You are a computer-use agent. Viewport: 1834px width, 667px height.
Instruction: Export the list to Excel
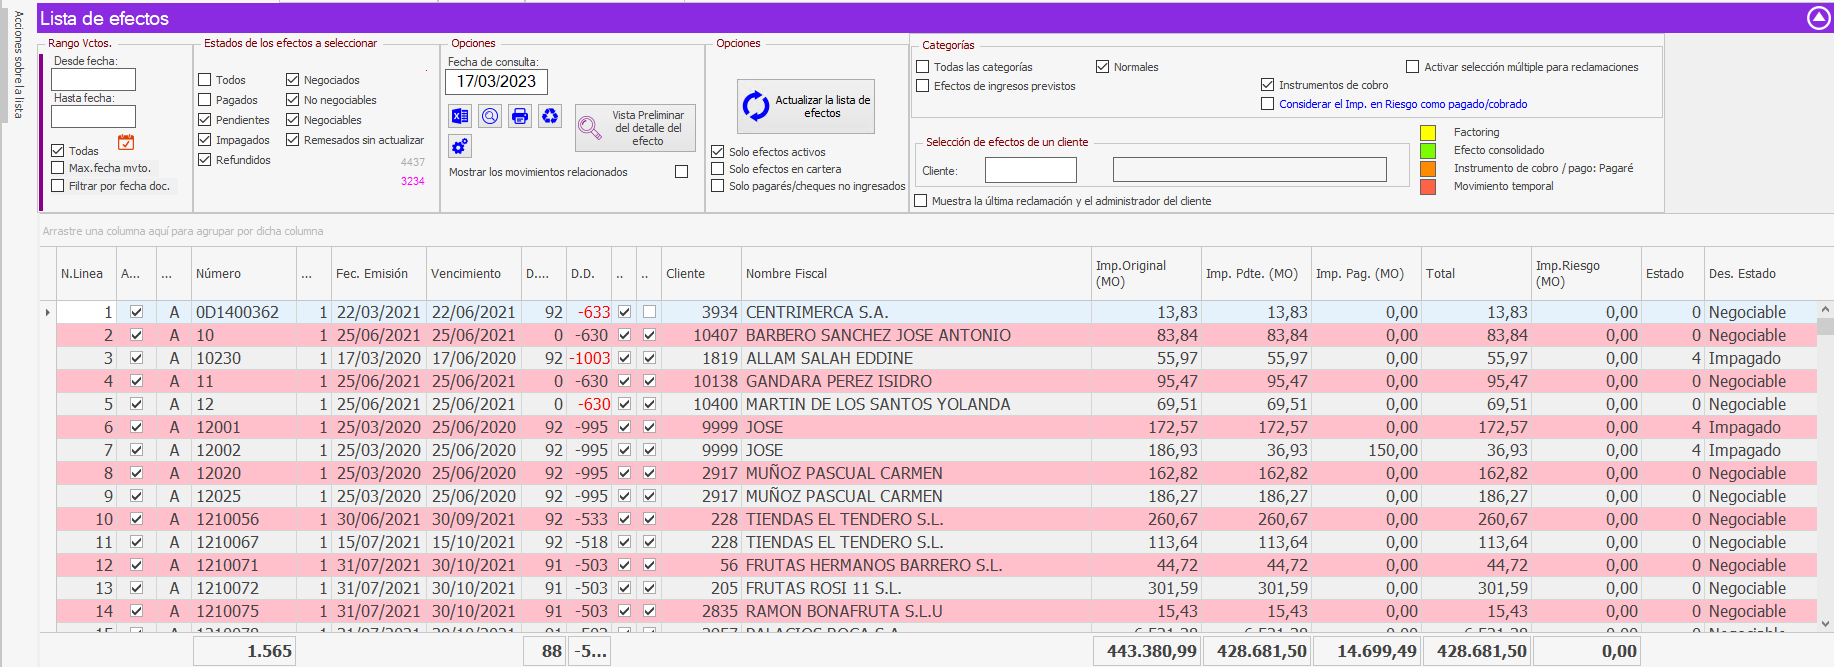pyautogui.click(x=460, y=116)
